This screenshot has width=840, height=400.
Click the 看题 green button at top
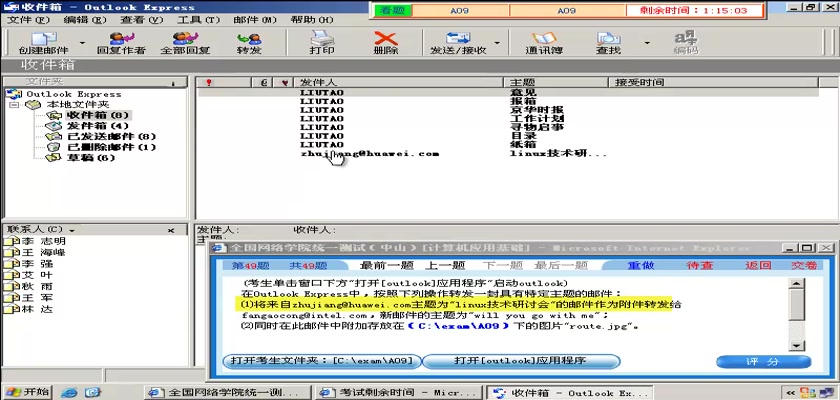(393, 11)
